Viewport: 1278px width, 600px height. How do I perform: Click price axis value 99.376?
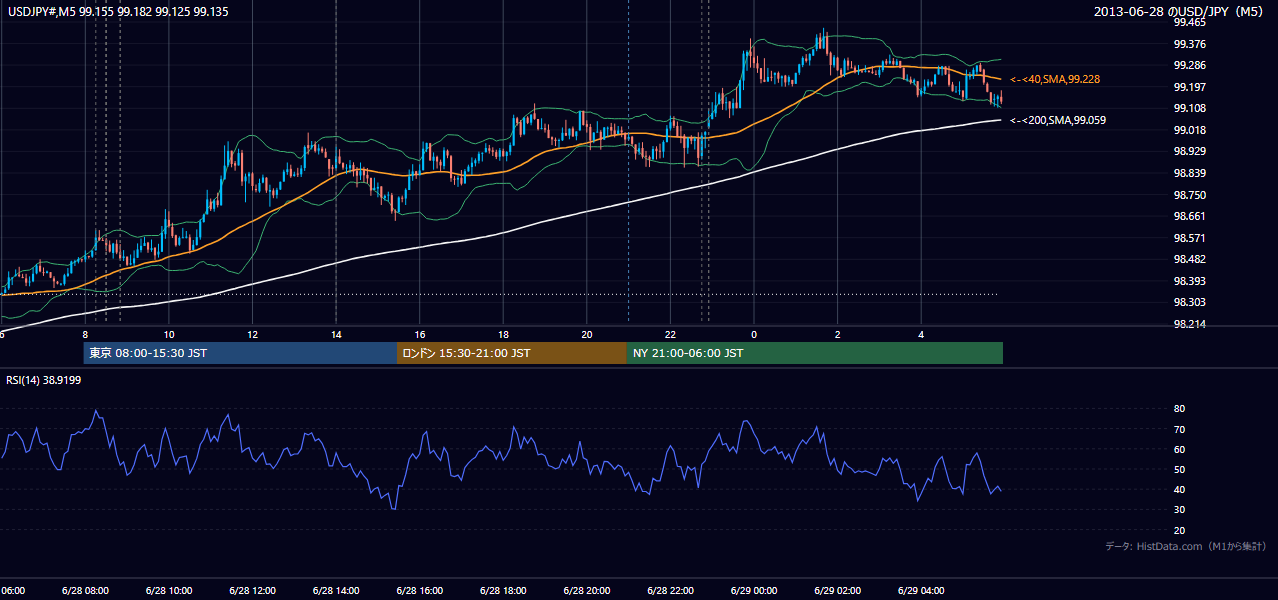[1189, 44]
